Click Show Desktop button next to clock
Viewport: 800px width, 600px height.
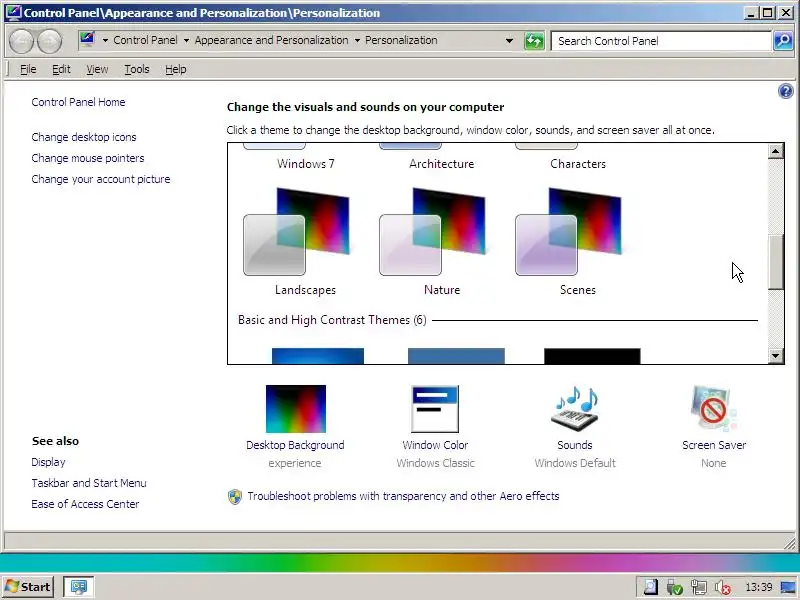789,588
